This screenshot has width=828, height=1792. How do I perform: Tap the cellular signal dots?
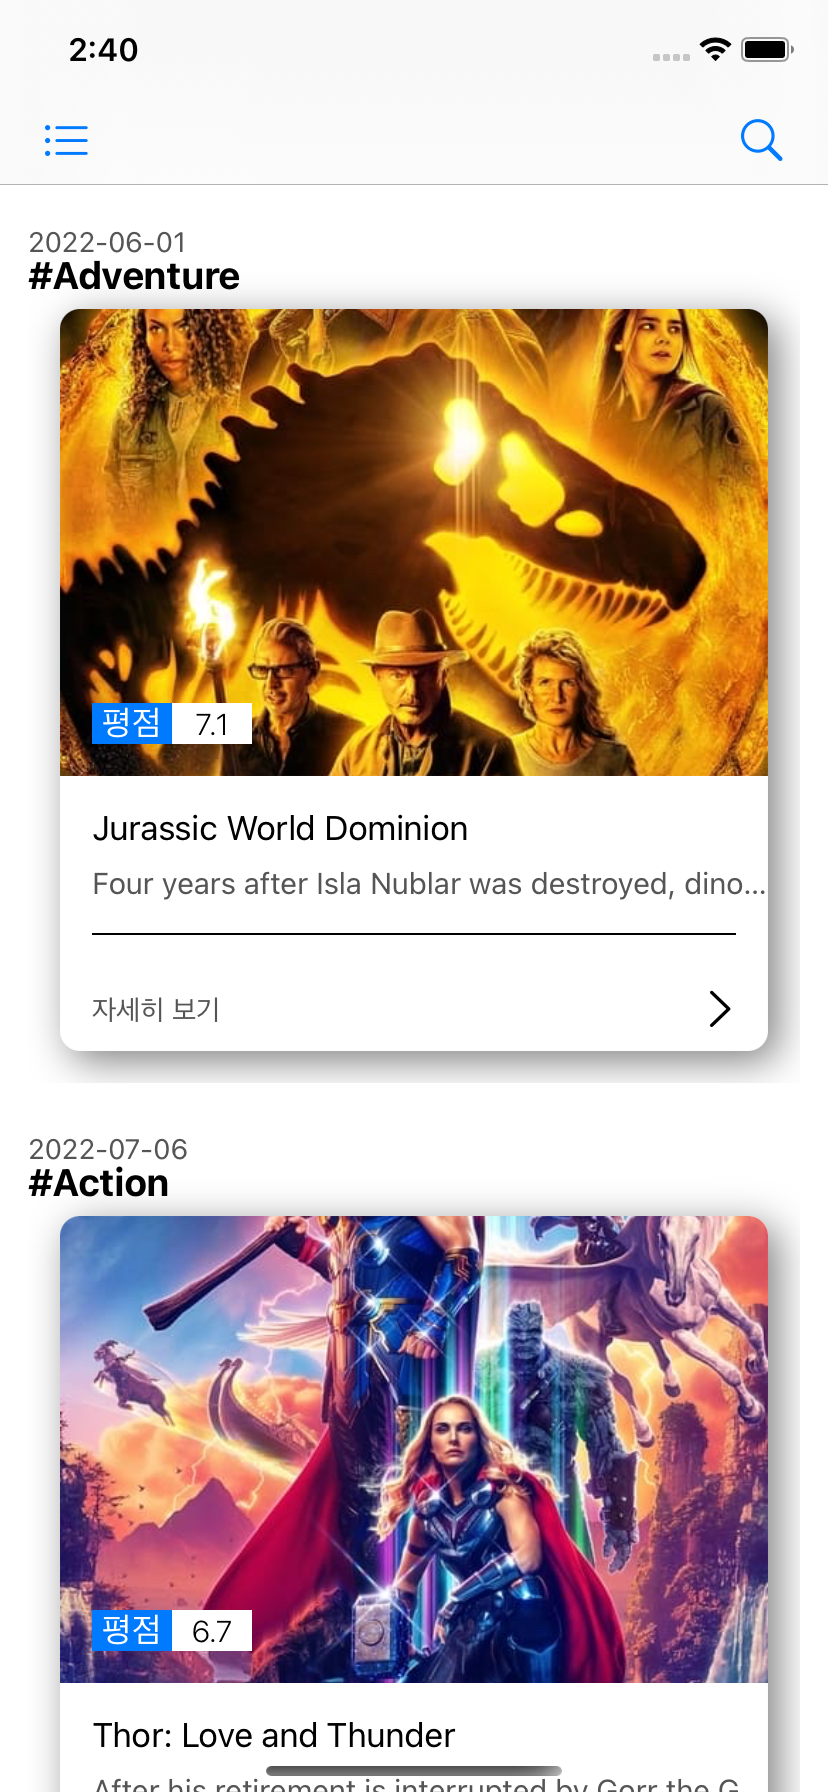pos(671,57)
